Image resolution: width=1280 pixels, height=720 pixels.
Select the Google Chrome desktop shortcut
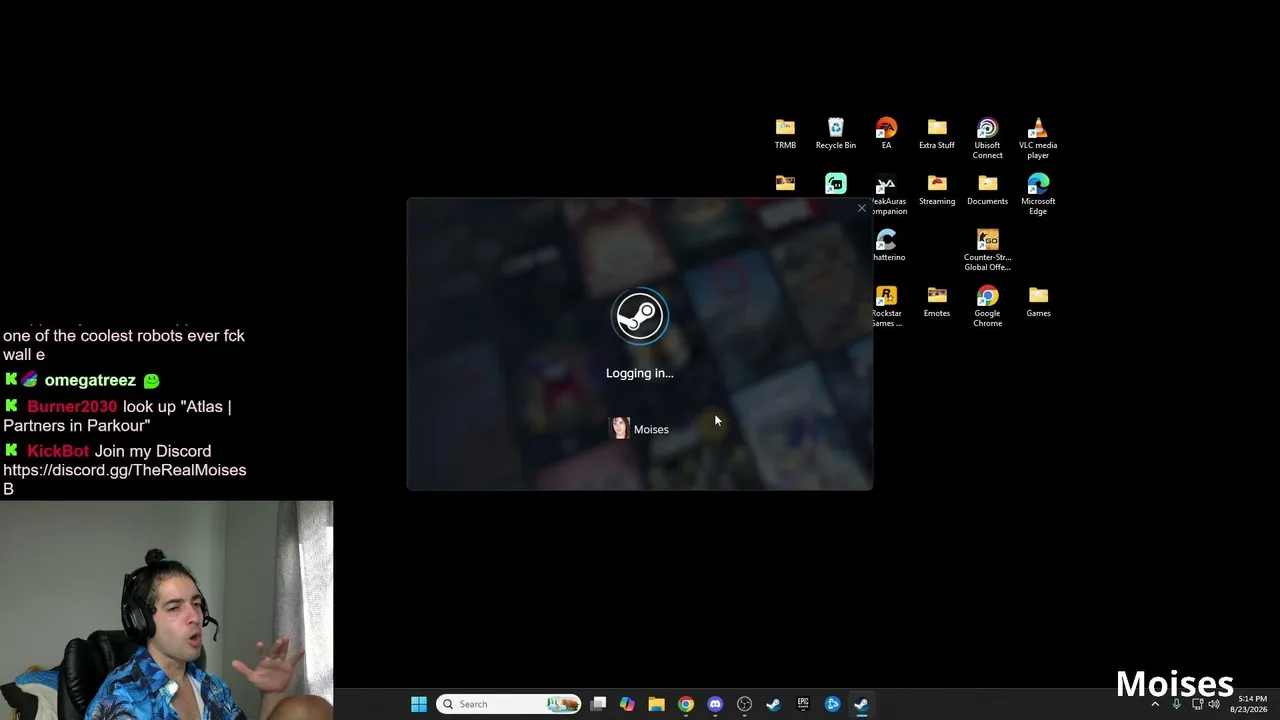987,306
